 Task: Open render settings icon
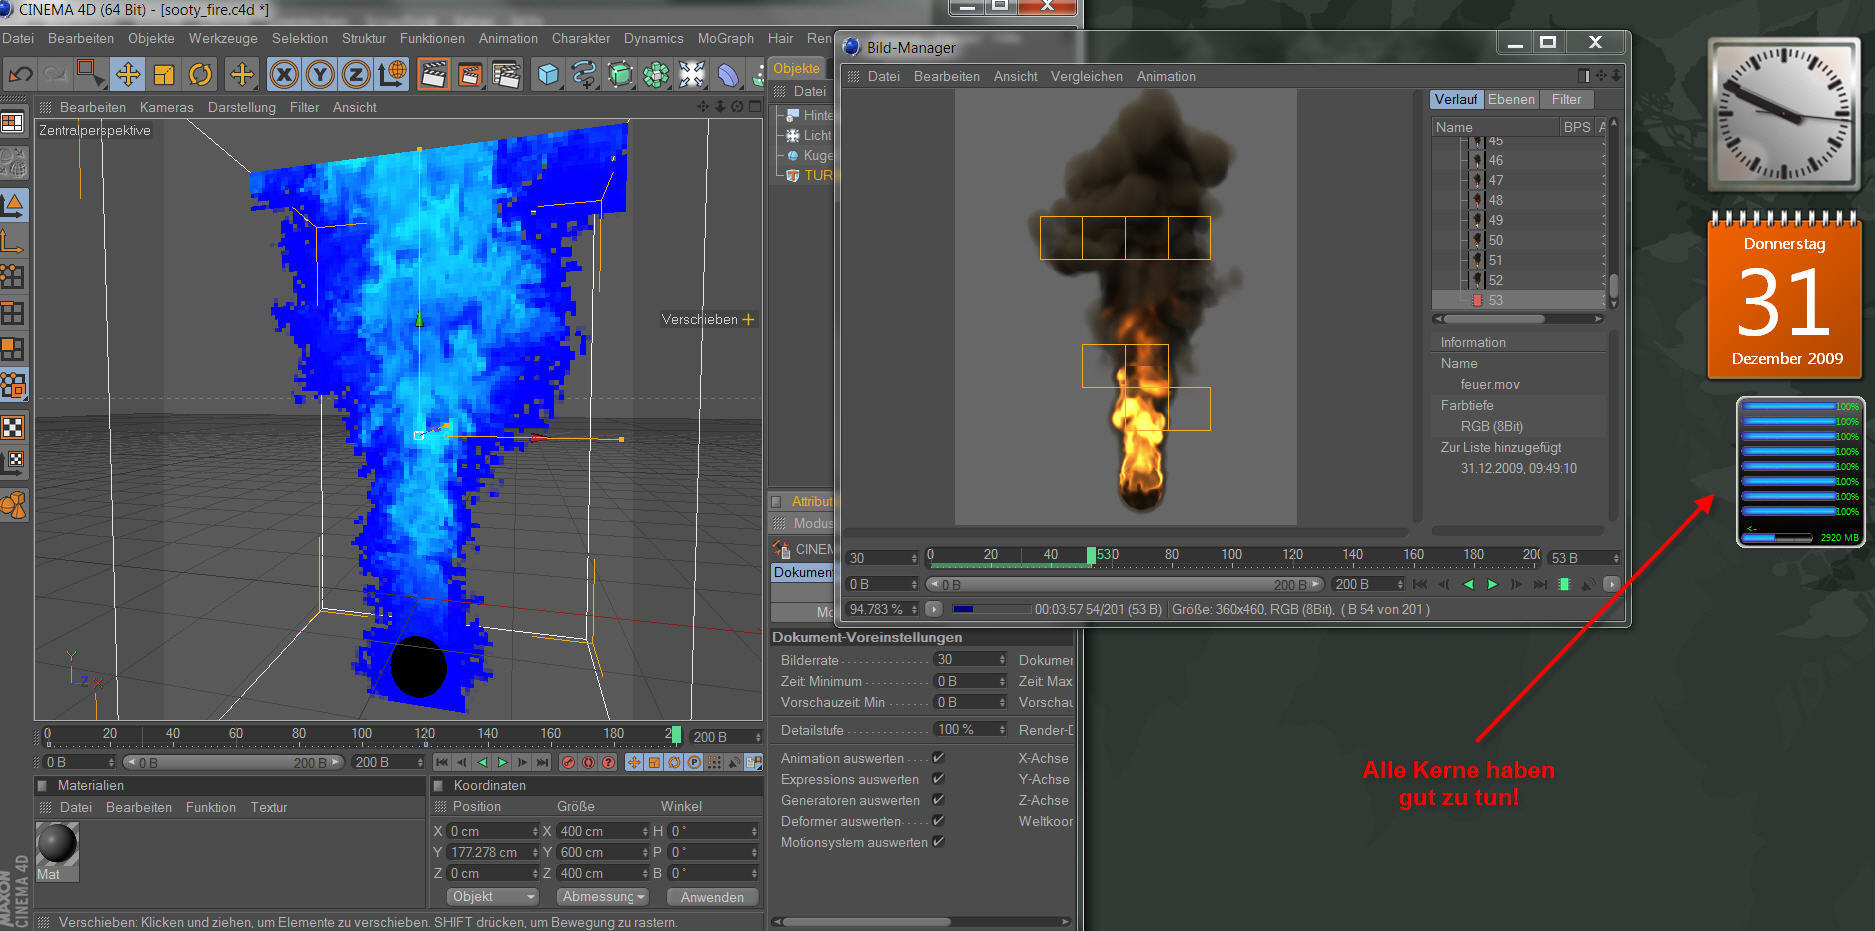[x=506, y=74]
